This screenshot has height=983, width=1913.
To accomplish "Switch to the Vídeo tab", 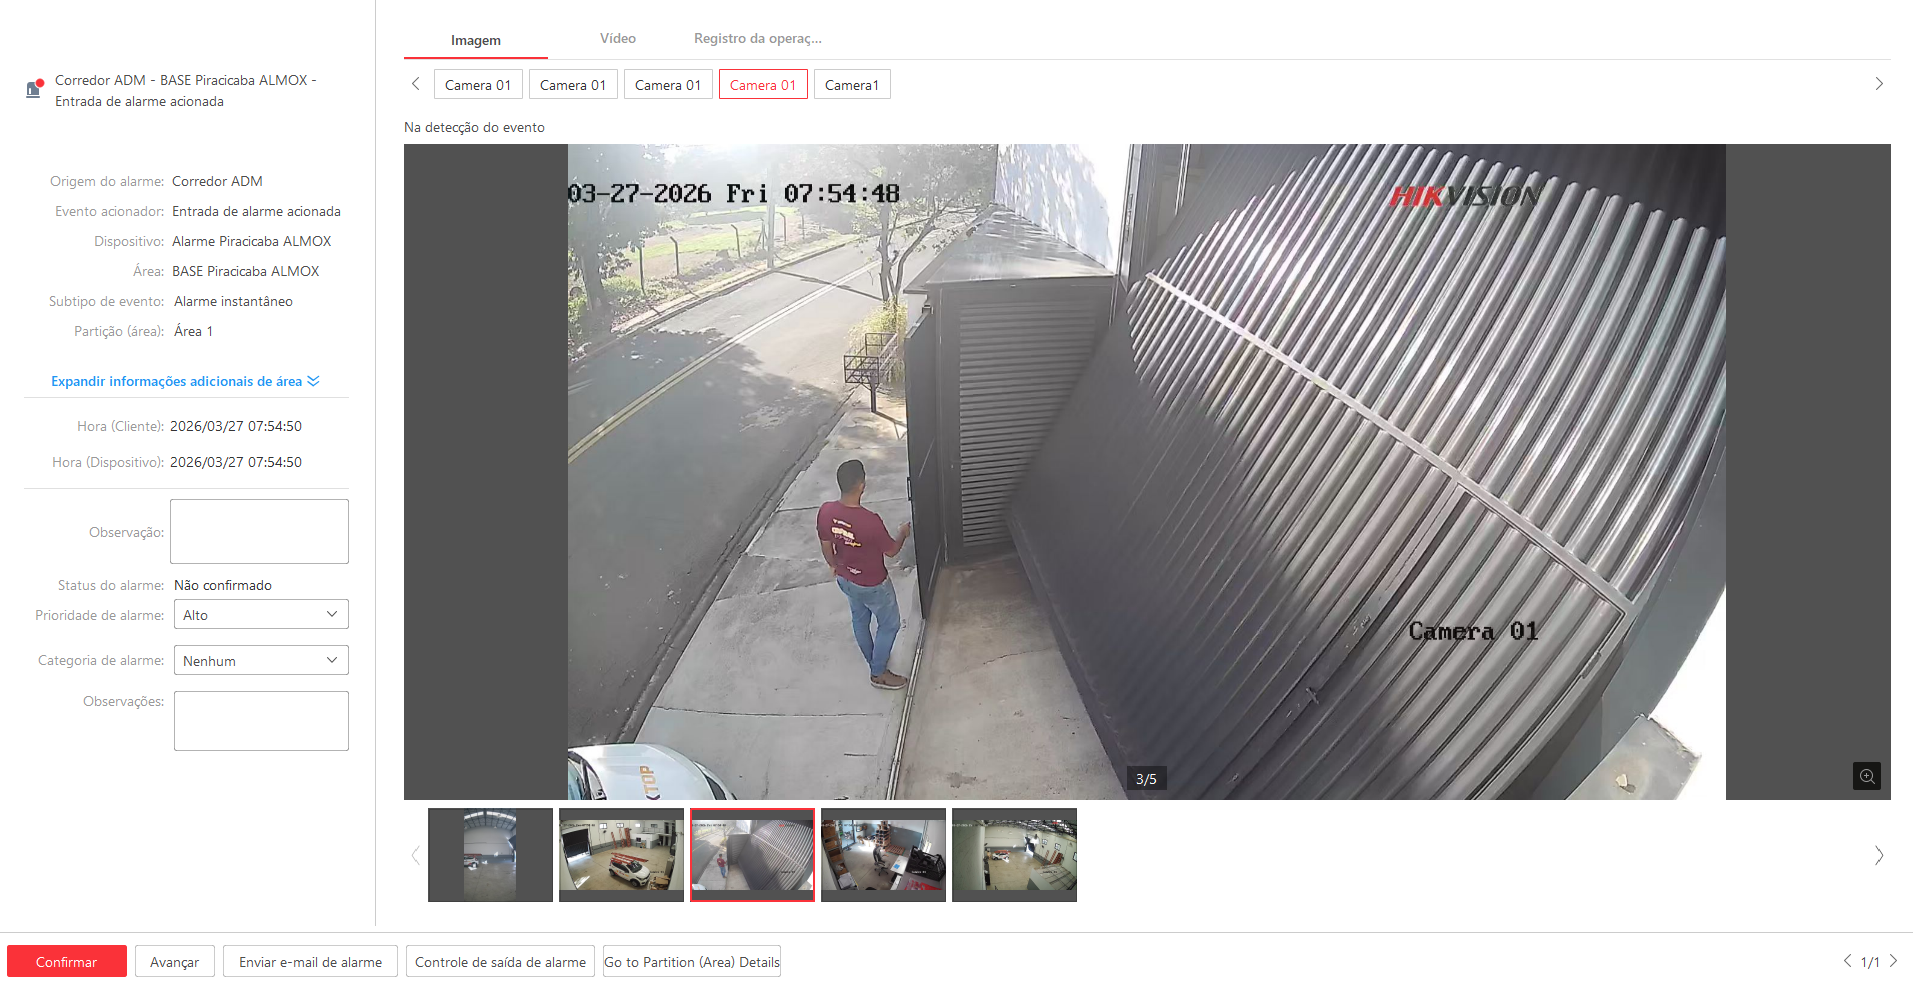I will (617, 39).
